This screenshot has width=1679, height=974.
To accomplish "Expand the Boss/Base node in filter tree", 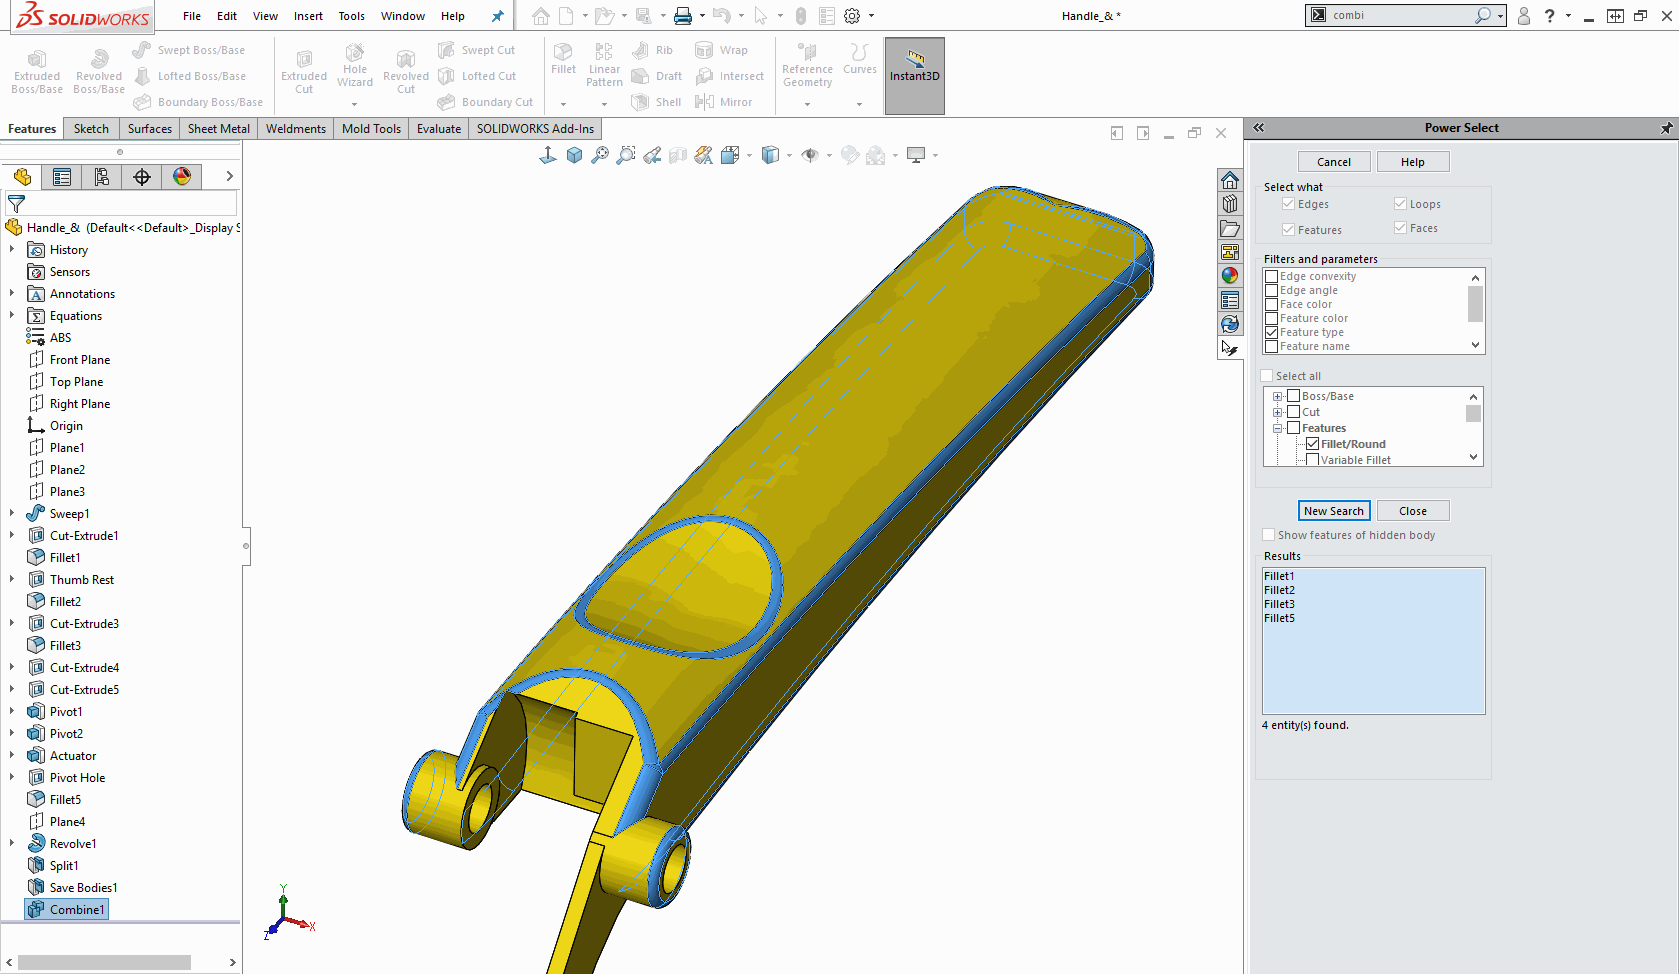I will point(1277,397).
